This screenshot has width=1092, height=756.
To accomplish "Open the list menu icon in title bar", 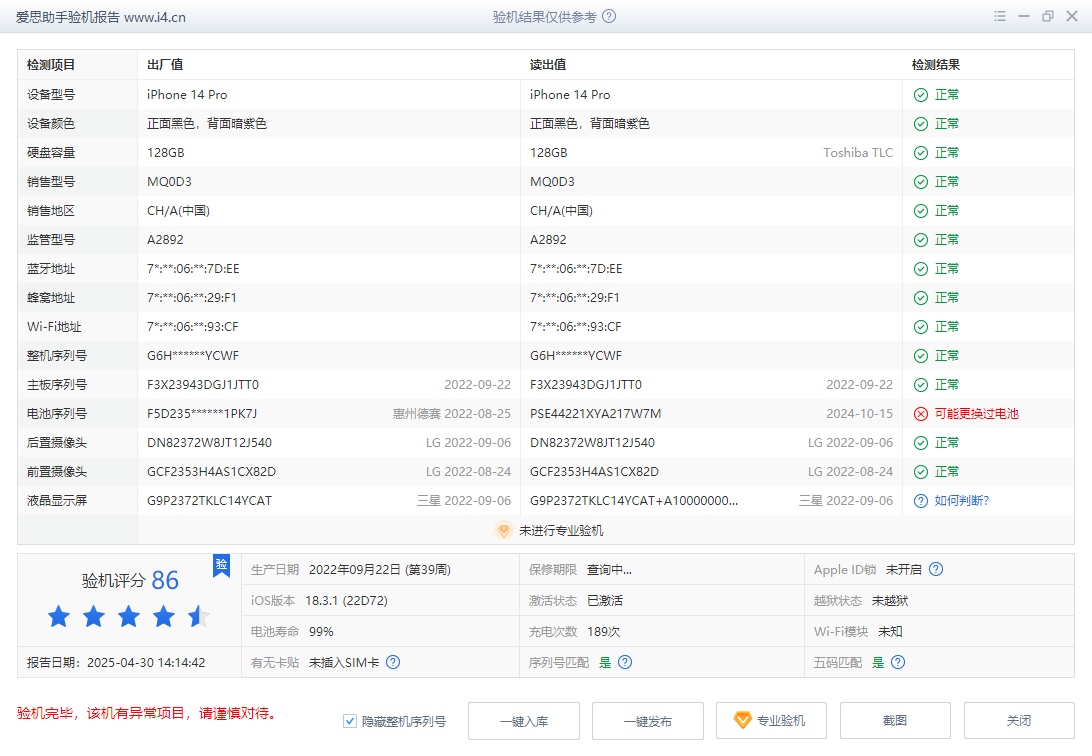I will (1000, 16).
